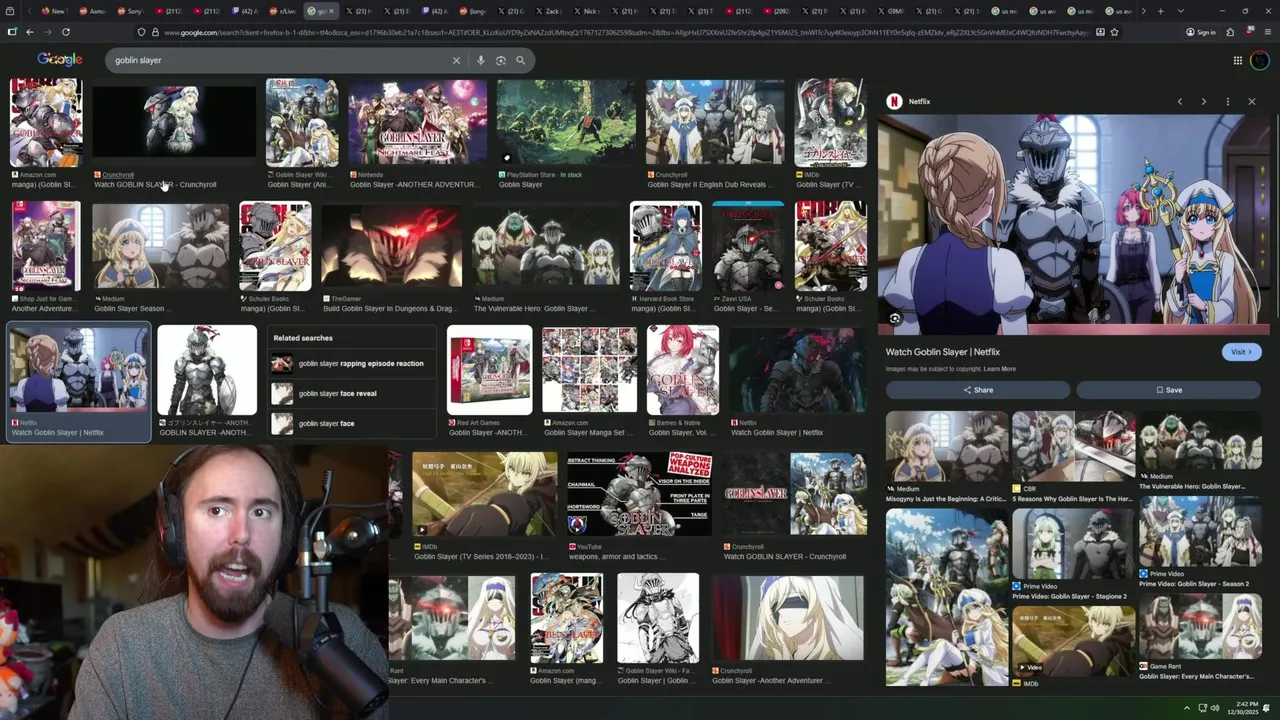Open Barnes & Noble Goblin Slayer Vol. thumbnail
This screenshot has height=720, width=1280.
click(x=683, y=370)
